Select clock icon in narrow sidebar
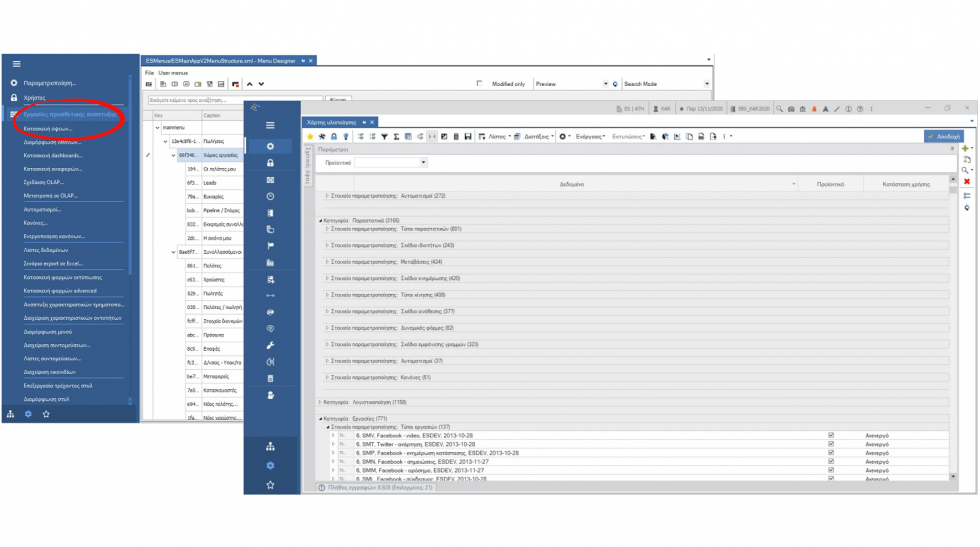The height and width of the screenshot is (547, 980). coord(270,196)
